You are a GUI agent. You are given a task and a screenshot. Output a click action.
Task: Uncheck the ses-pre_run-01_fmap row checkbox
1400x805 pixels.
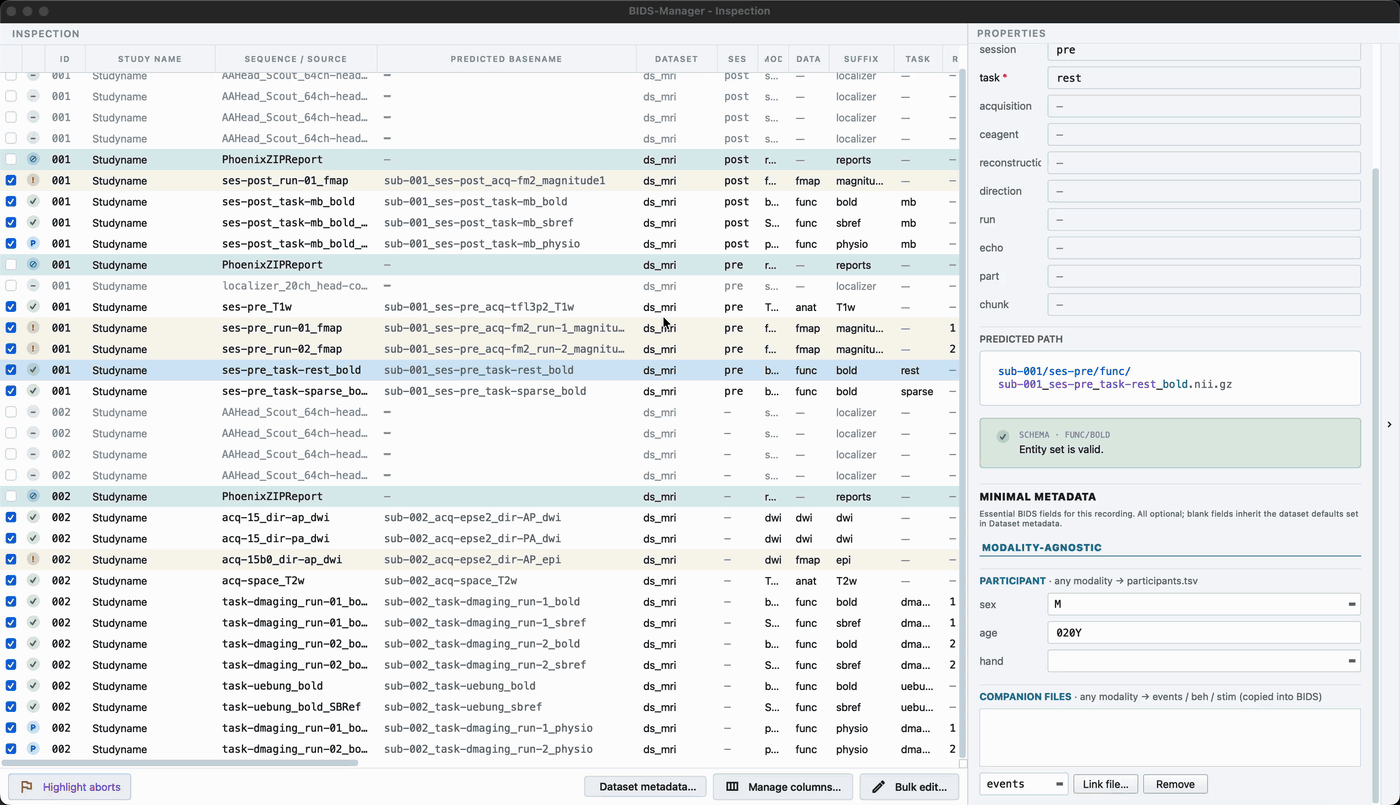[x=11, y=328]
